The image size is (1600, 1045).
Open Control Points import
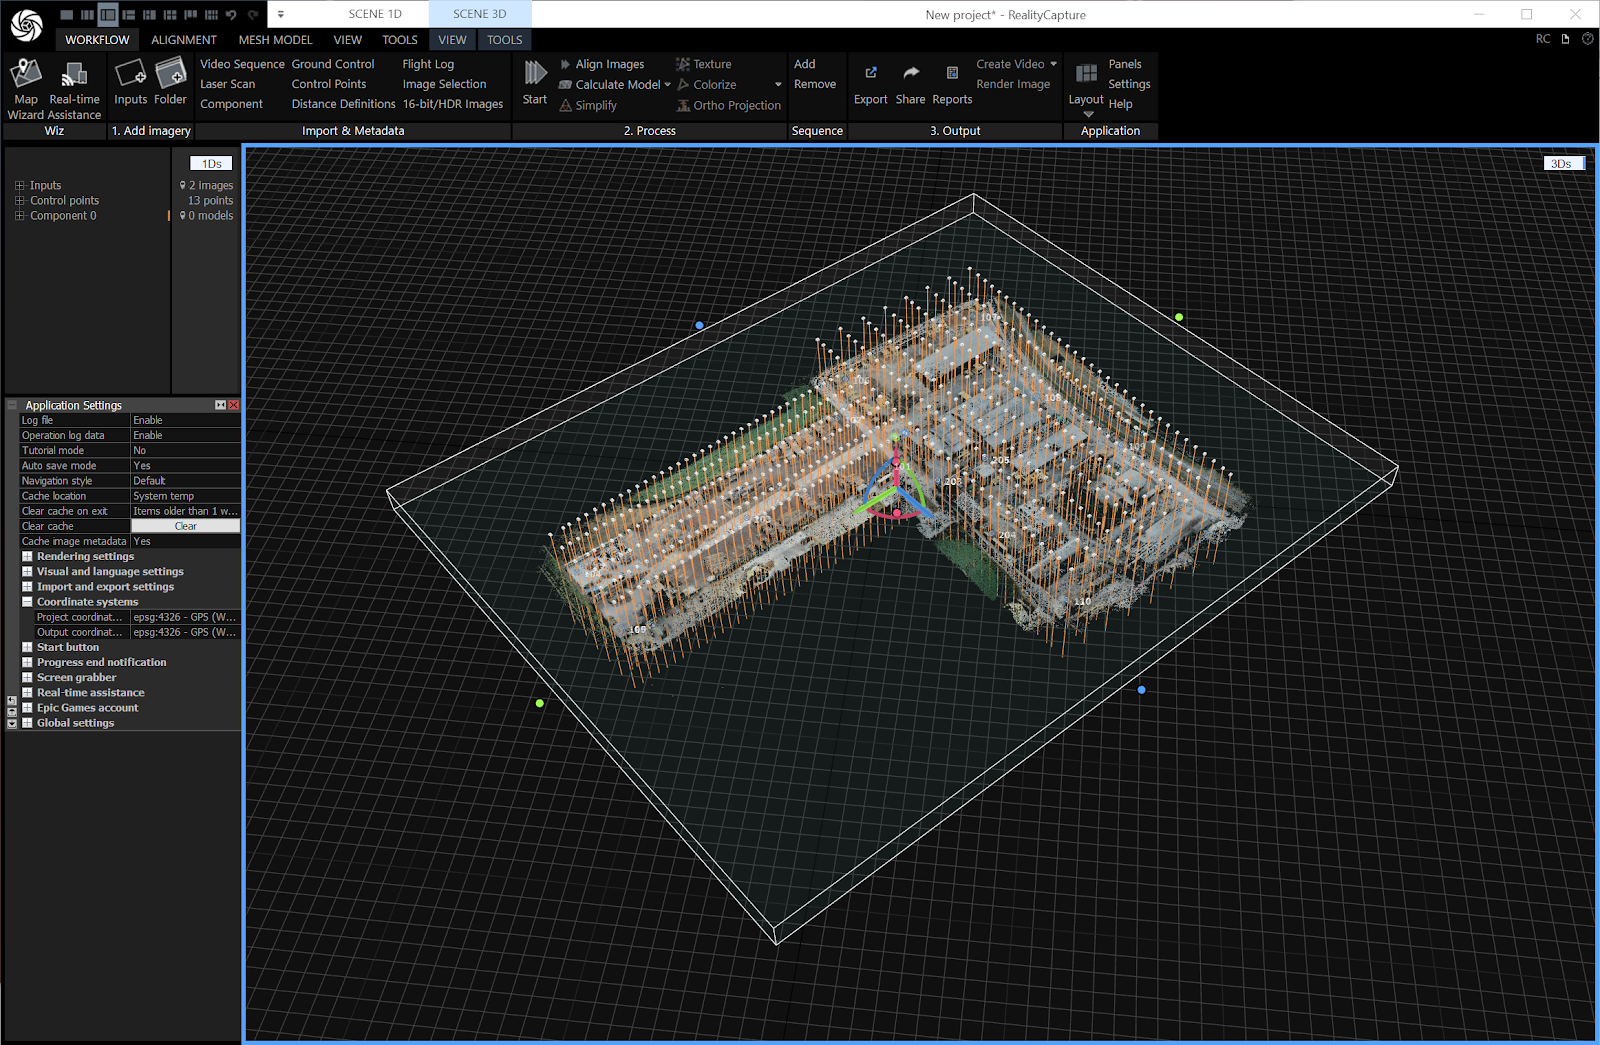[329, 84]
